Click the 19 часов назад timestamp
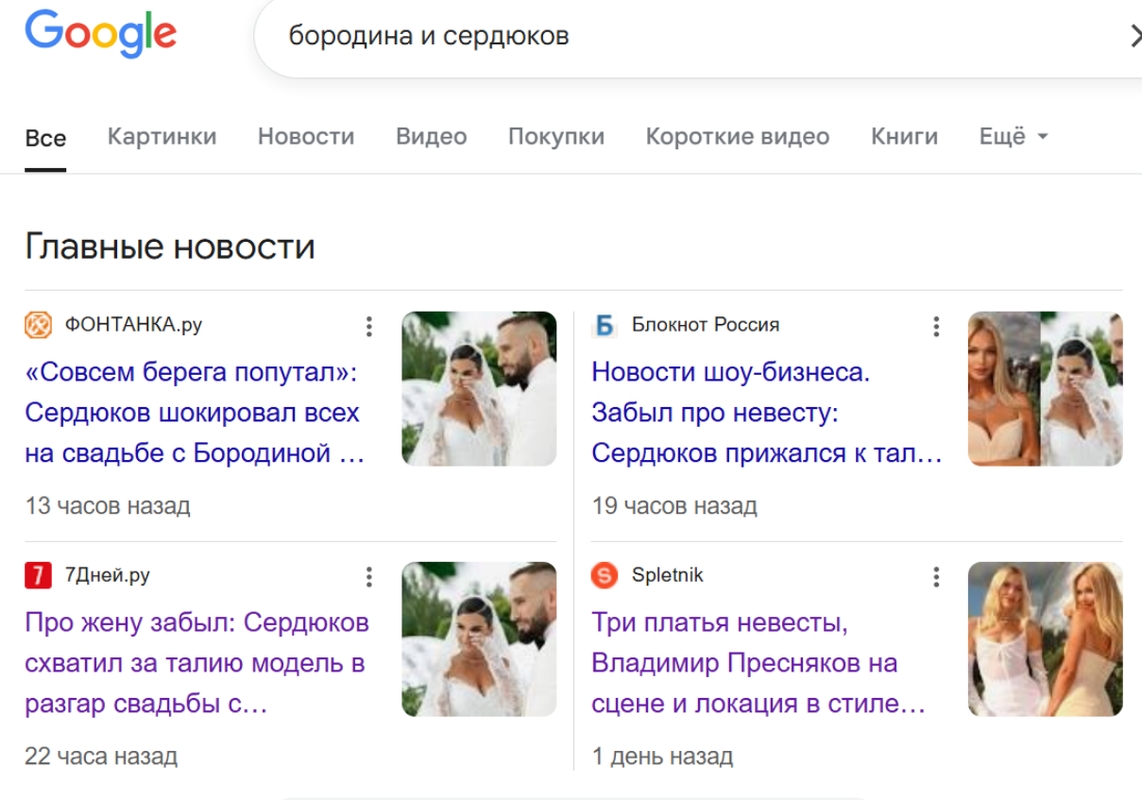Image resolution: width=1142 pixels, height=800 pixels. [674, 506]
